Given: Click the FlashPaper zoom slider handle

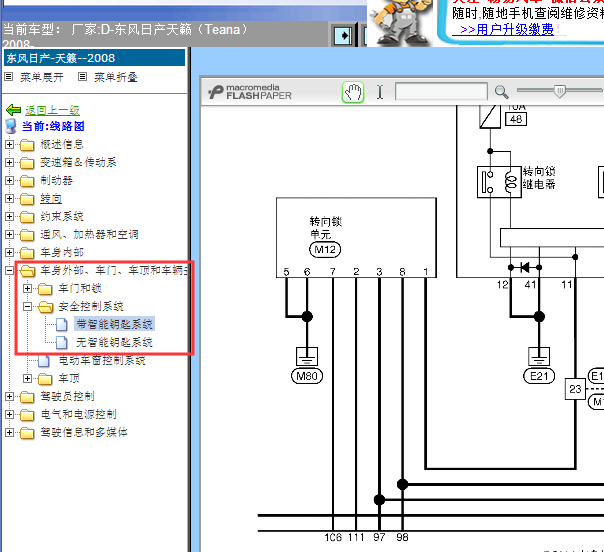Looking at the screenshot, I should point(560,91).
